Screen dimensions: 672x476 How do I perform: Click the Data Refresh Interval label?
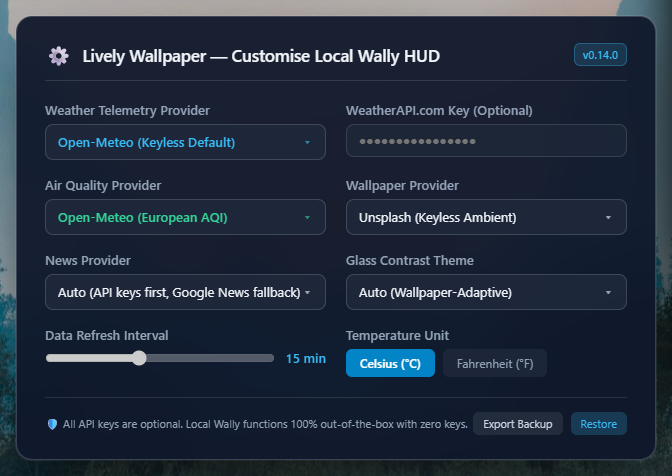coord(107,335)
